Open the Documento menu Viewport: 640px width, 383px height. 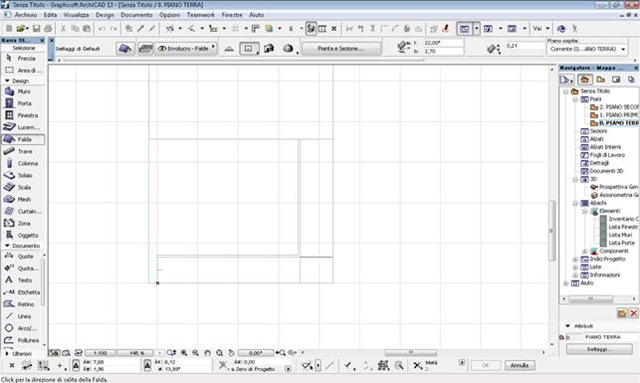[136, 15]
